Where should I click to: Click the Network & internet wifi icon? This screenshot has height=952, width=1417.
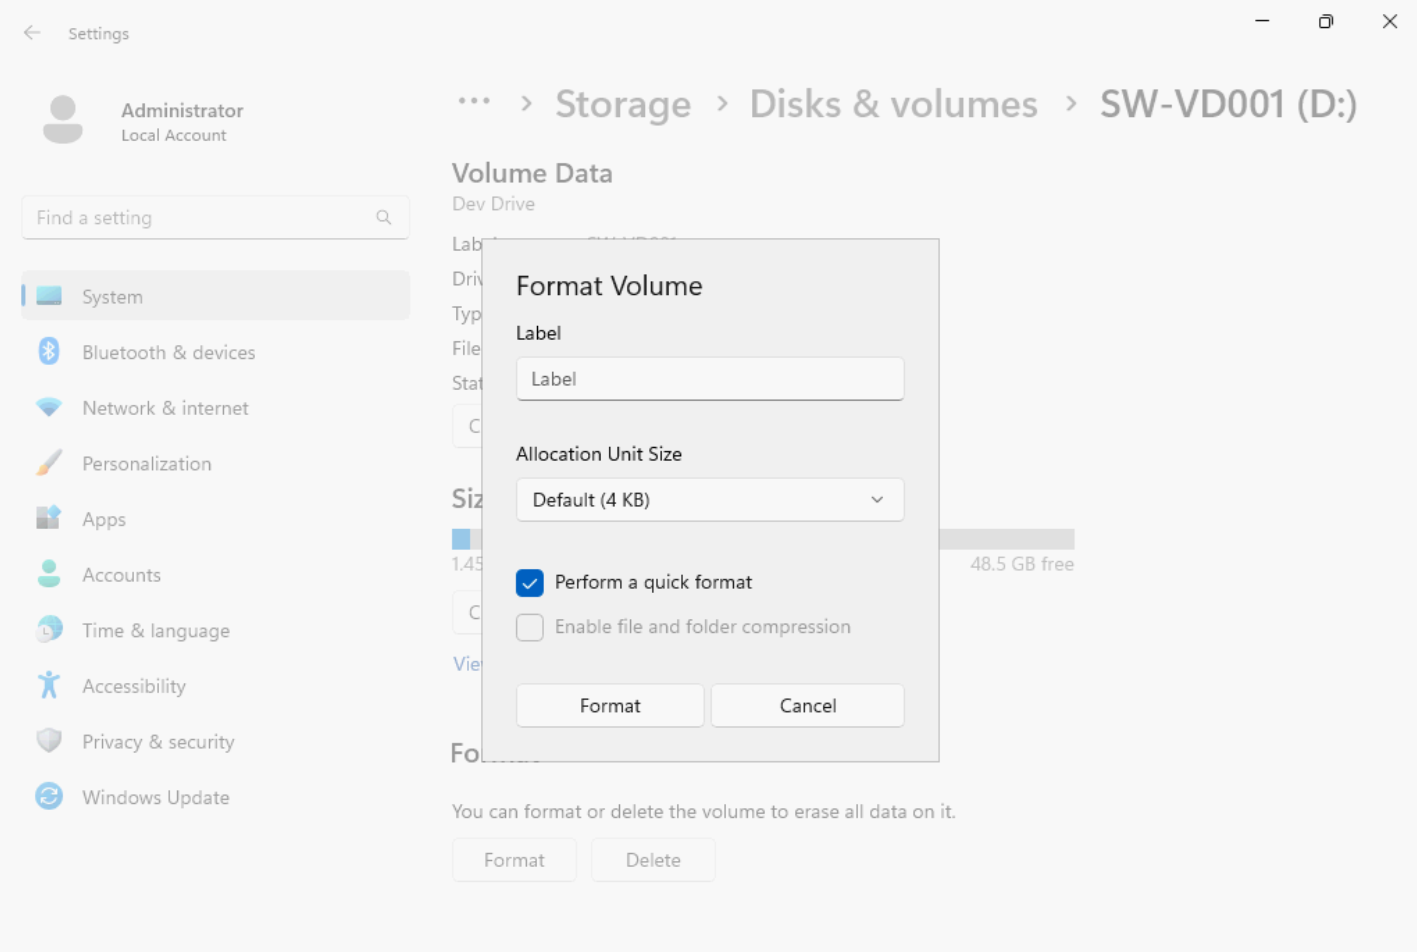48,408
